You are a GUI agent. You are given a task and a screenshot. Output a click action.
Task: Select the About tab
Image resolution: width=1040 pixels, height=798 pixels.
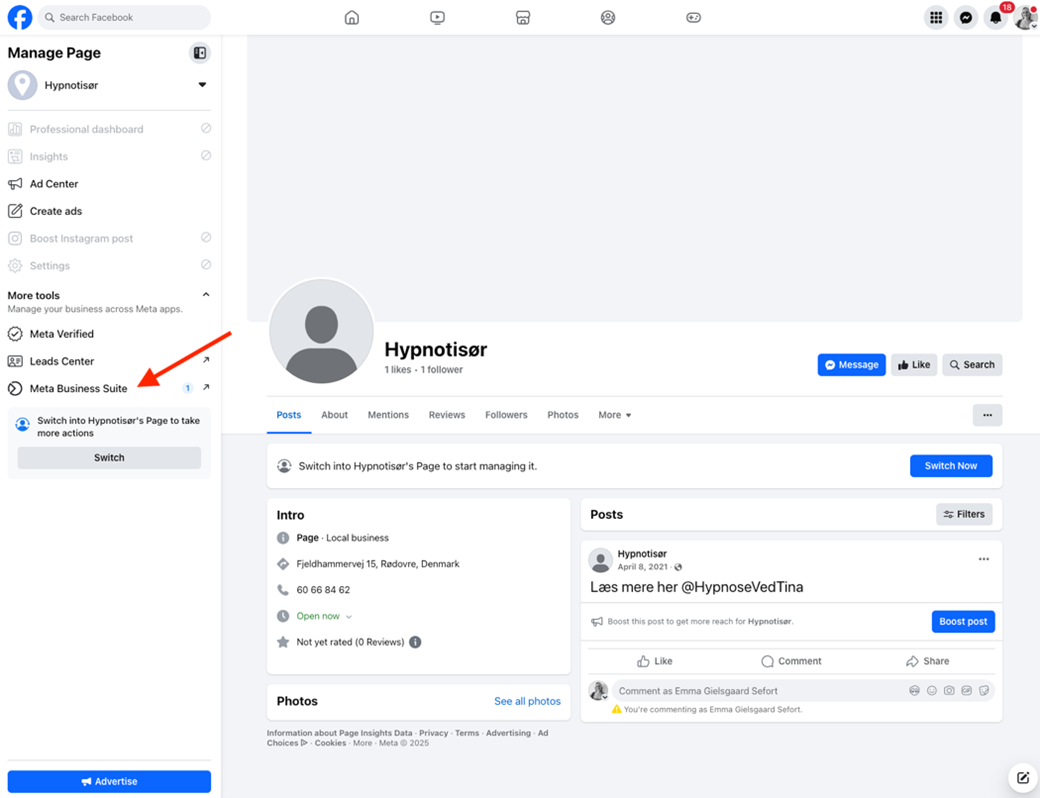334,415
